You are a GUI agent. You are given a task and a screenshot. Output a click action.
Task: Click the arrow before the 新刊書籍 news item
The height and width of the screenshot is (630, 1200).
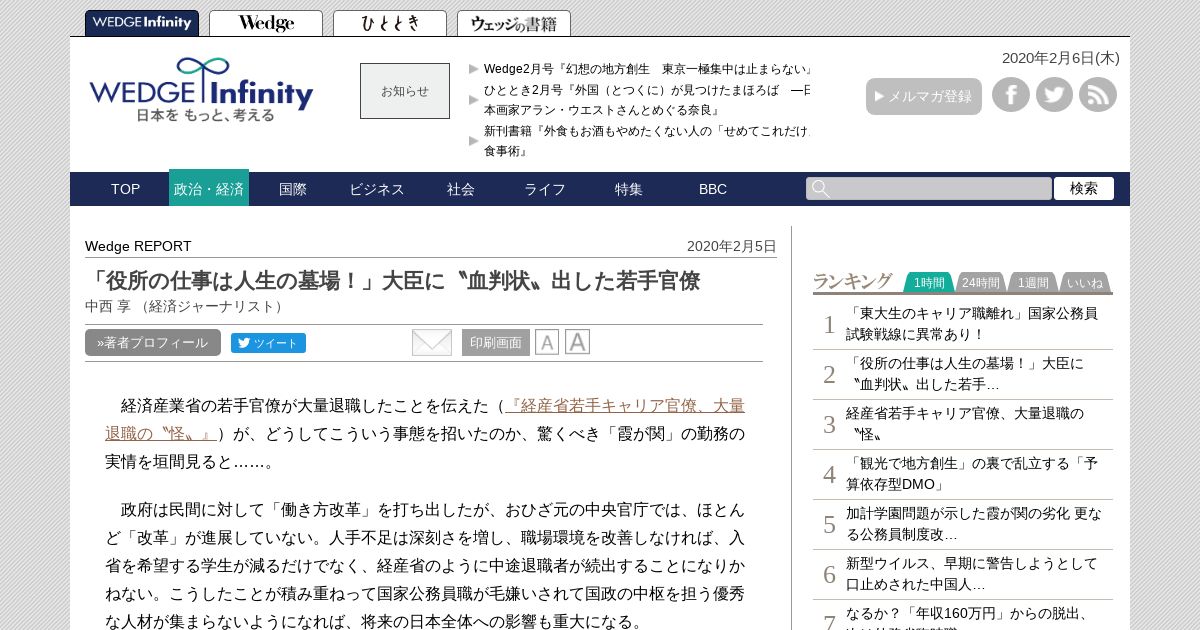[474, 141]
